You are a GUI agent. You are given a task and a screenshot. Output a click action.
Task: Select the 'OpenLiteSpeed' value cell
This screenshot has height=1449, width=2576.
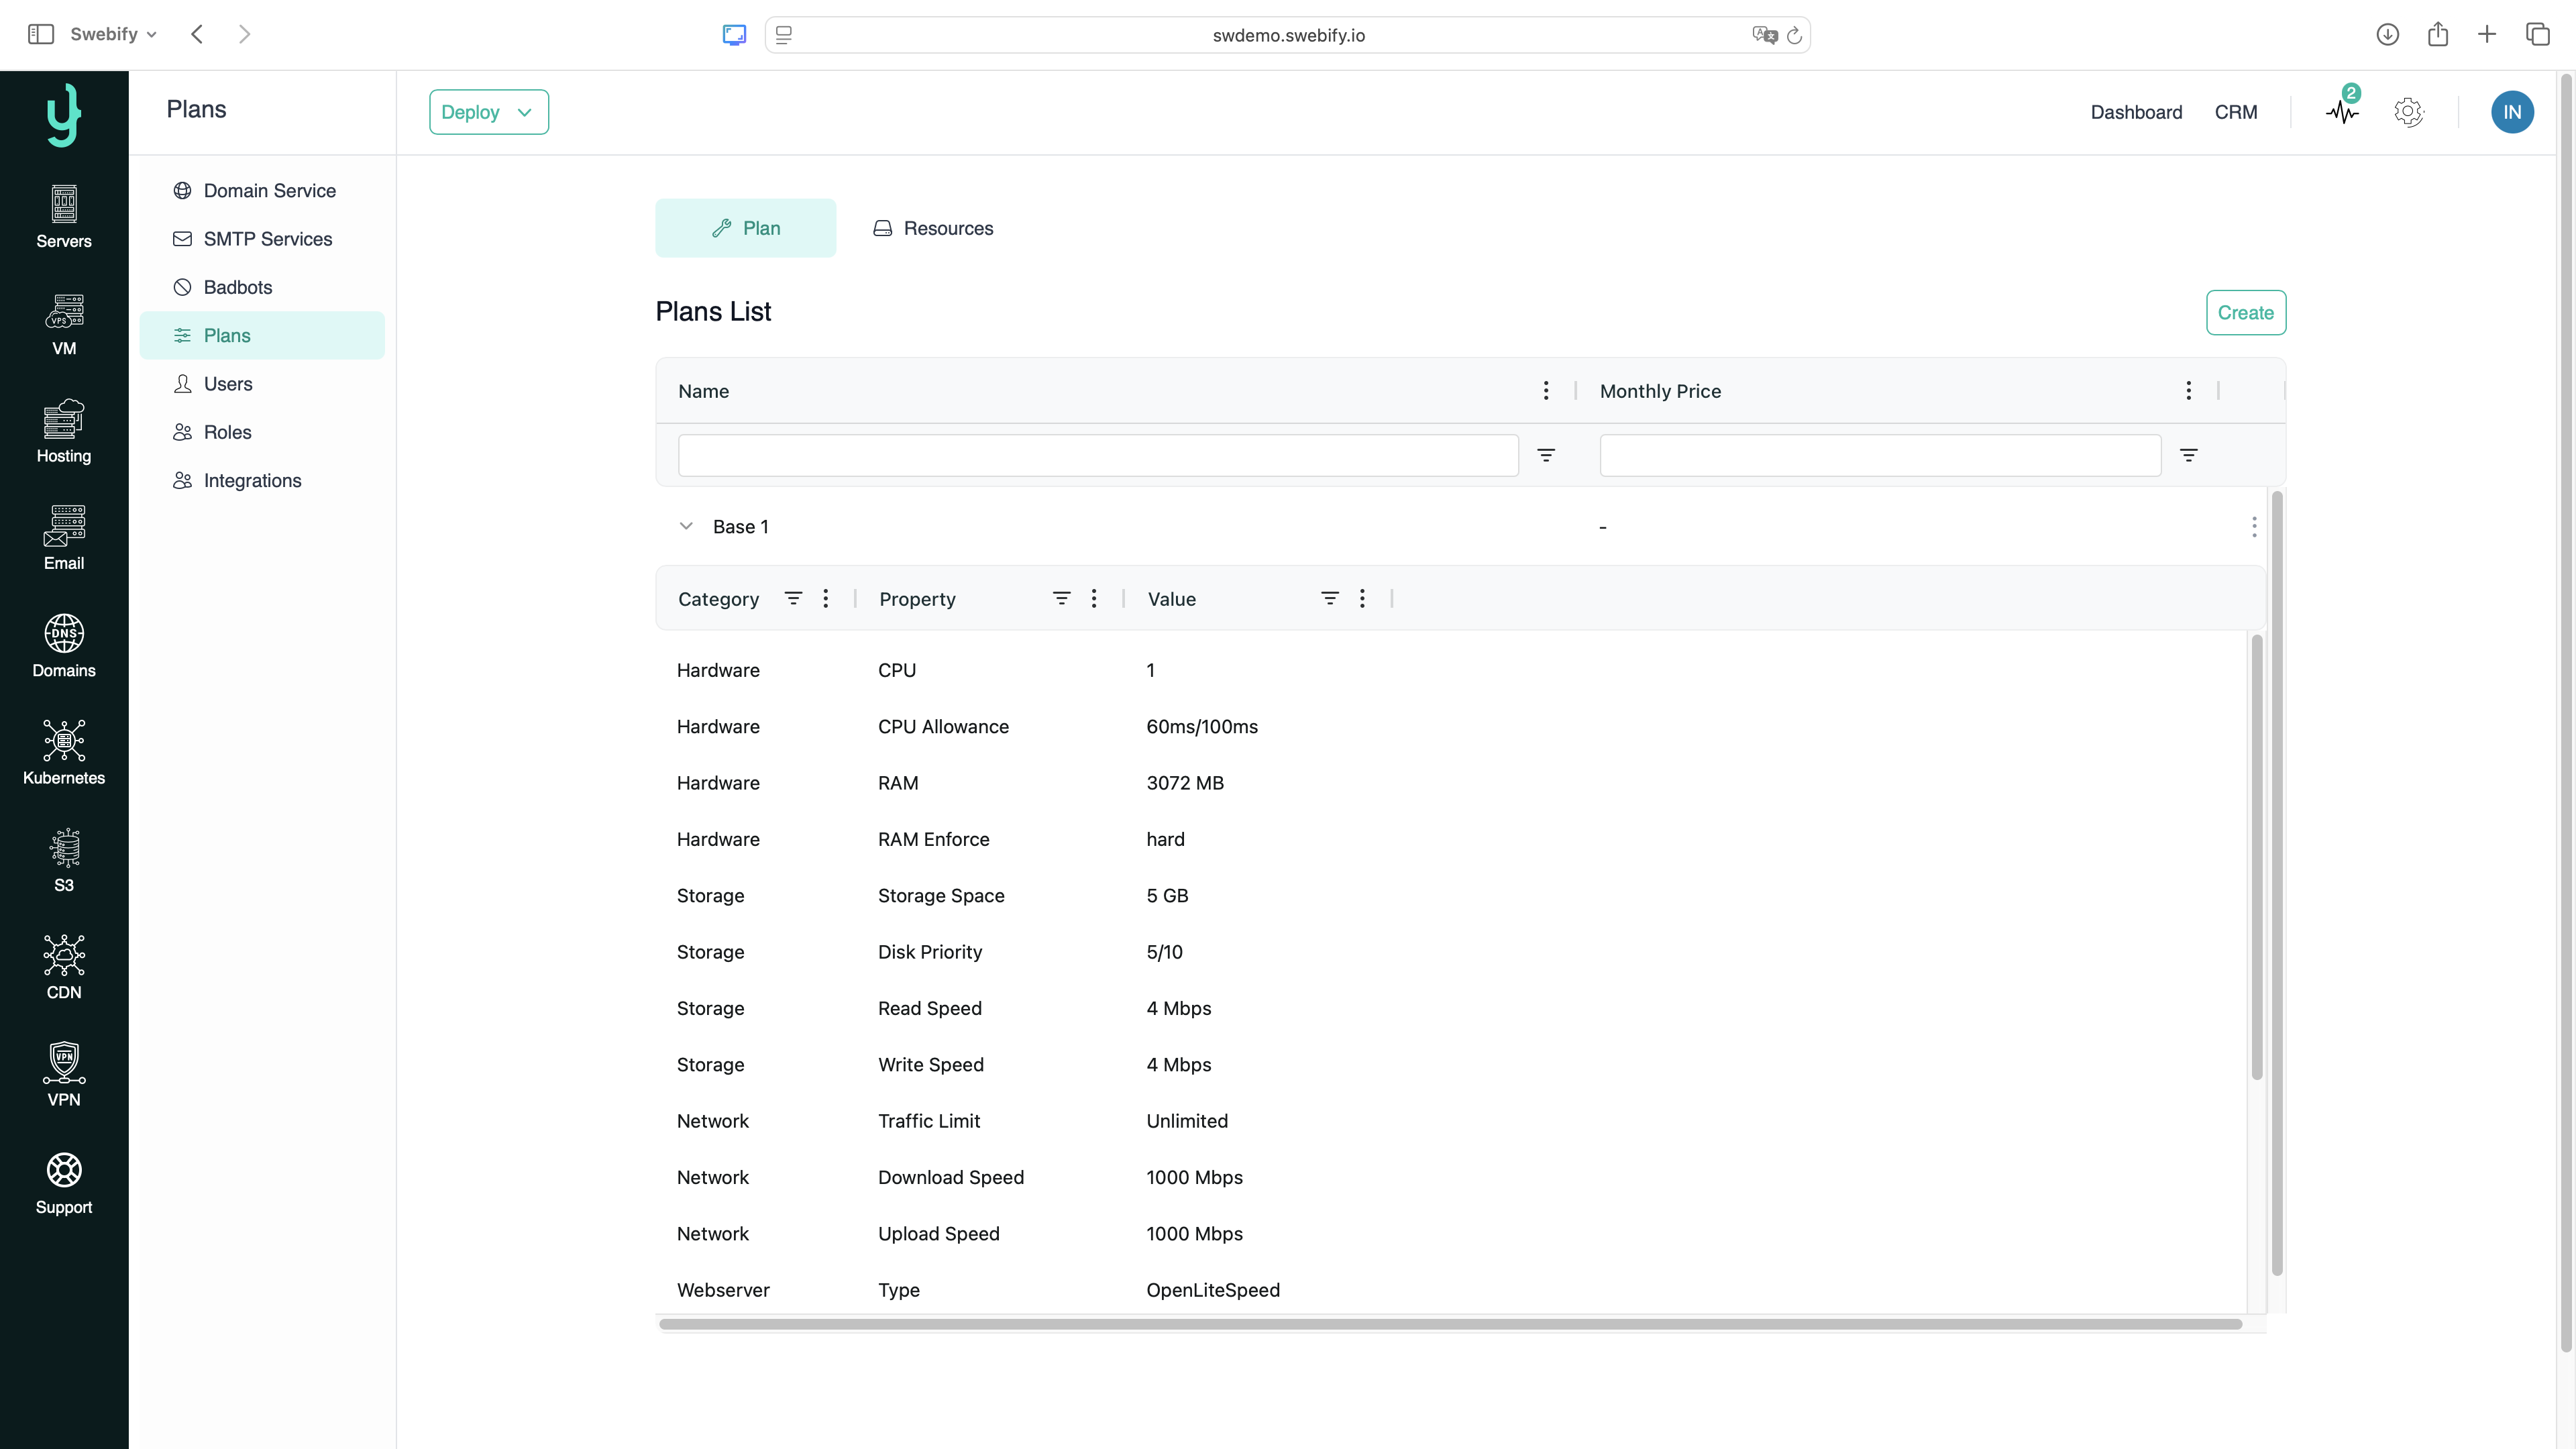coord(1213,1290)
